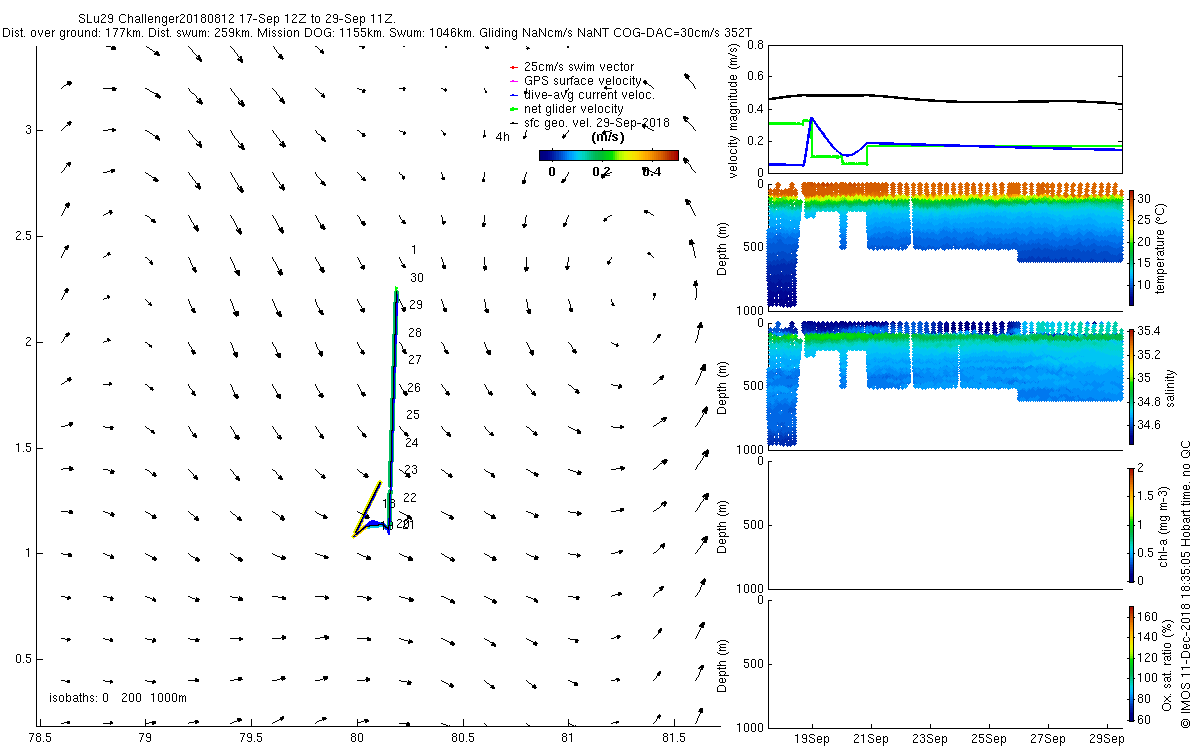The height and width of the screenshot is (750, 1200).
Task: Click the '27Sep' date tick on the time axis
Action: 1047,738
